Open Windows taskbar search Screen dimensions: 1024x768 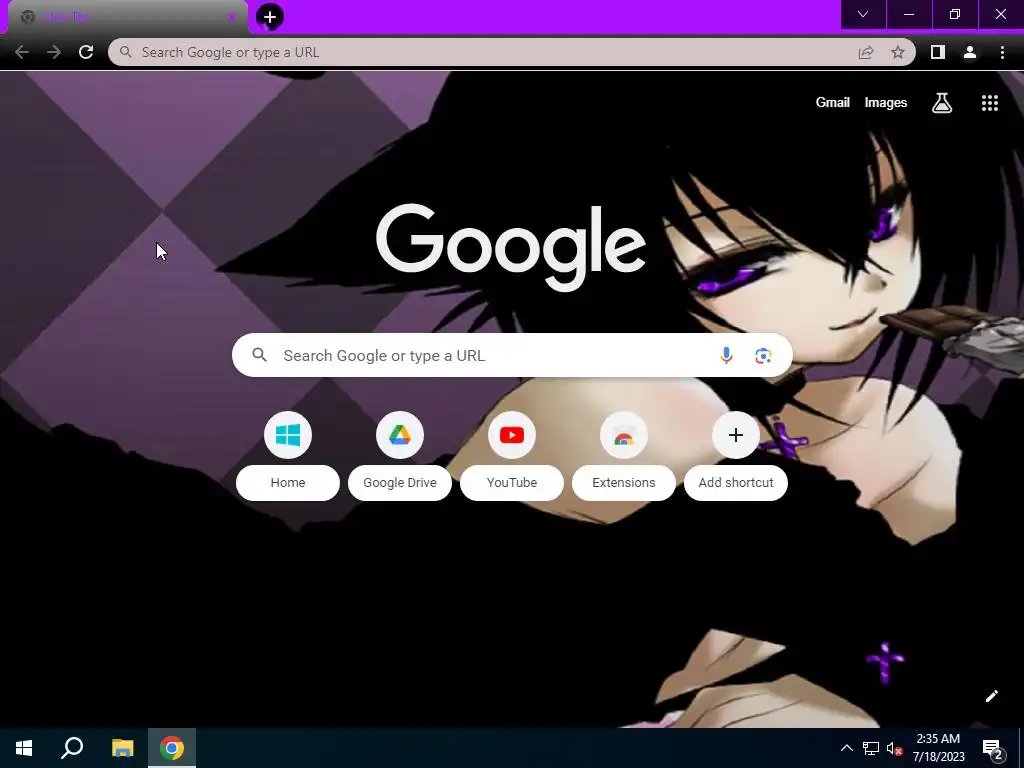point(72,748)
